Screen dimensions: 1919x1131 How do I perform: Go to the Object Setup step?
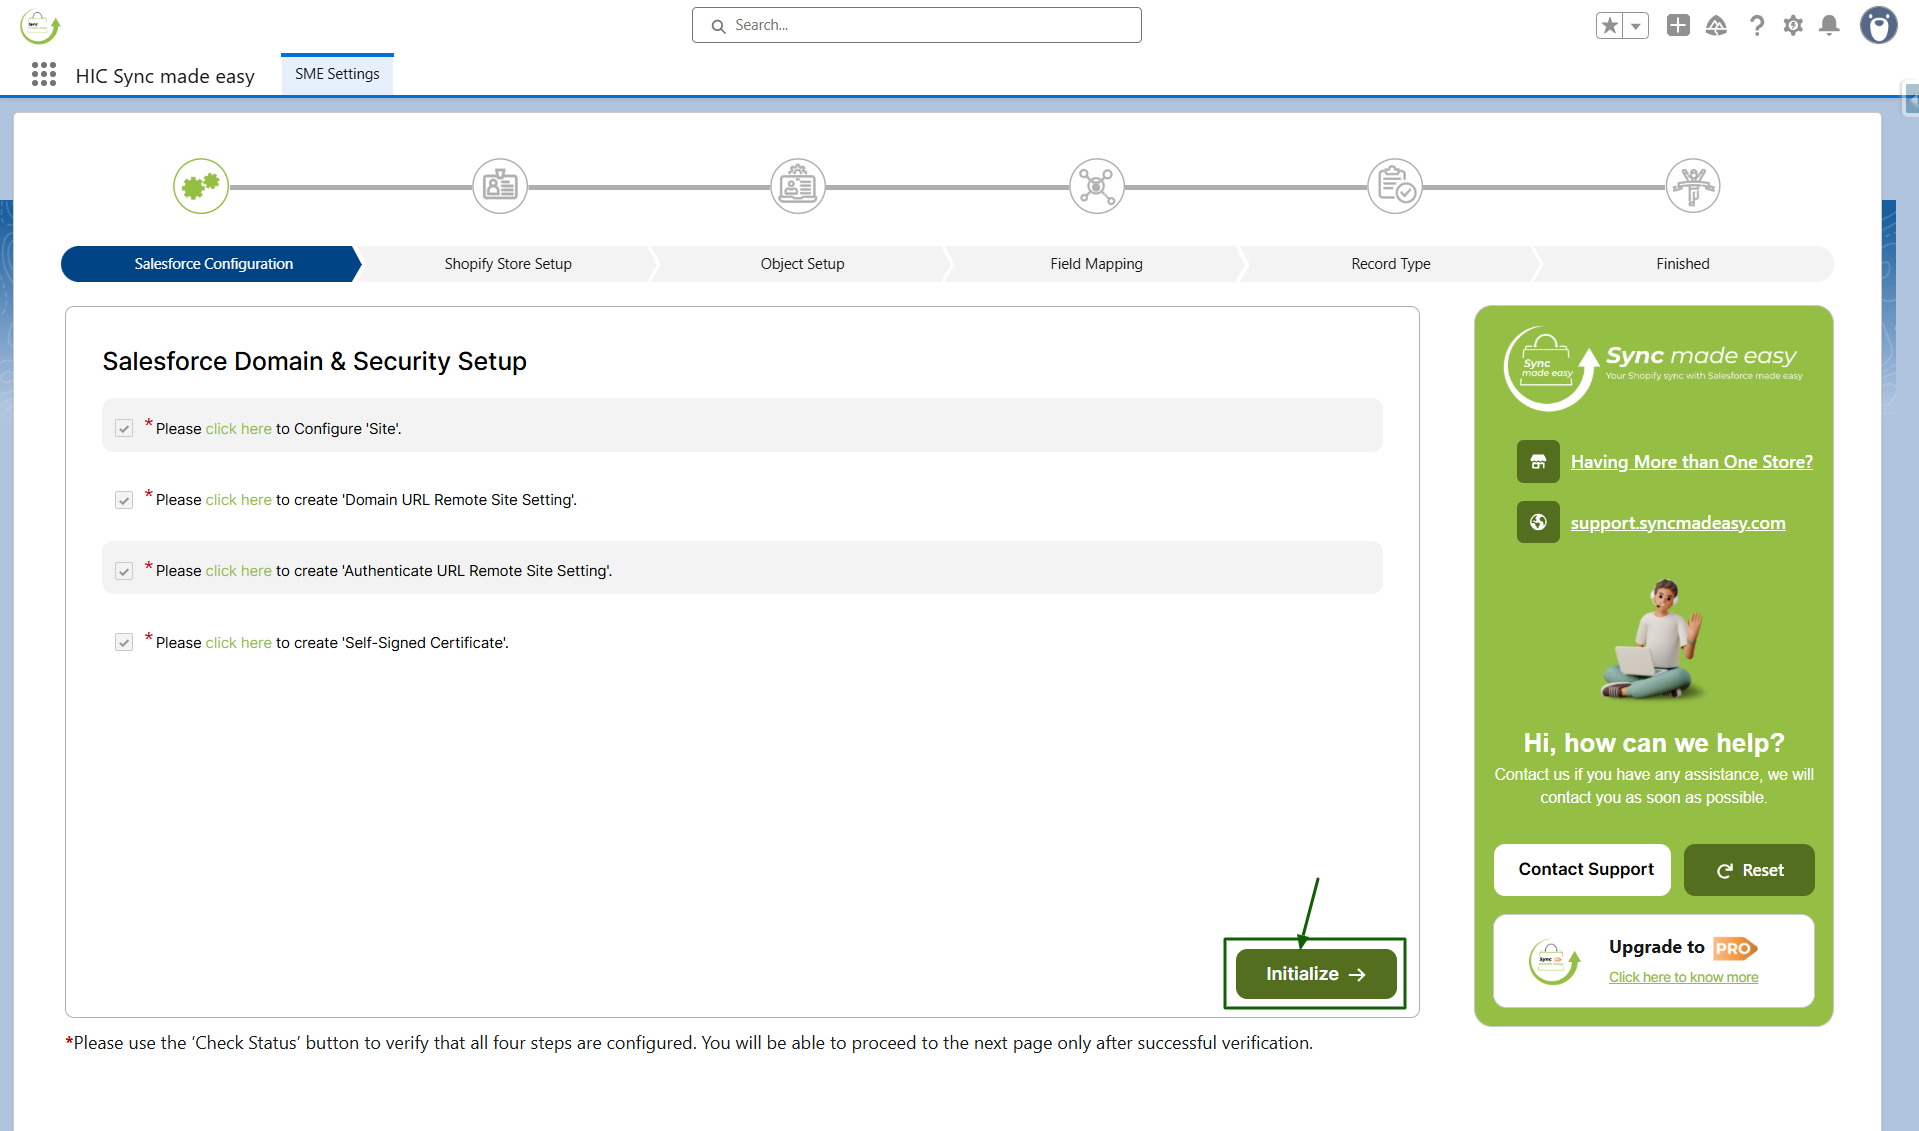(802, 264)
